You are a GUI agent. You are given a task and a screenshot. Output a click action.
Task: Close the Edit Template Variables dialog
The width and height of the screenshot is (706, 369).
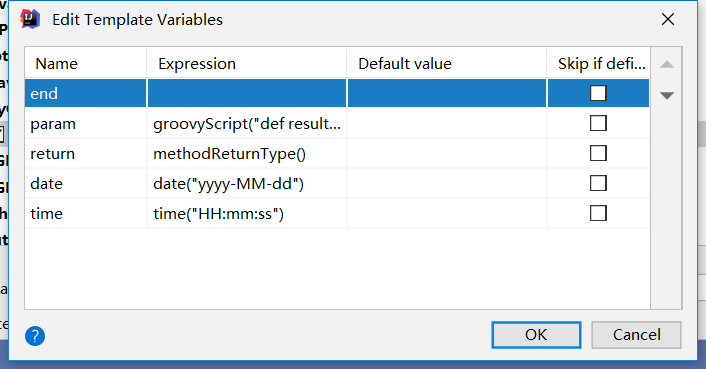[668, 19]
